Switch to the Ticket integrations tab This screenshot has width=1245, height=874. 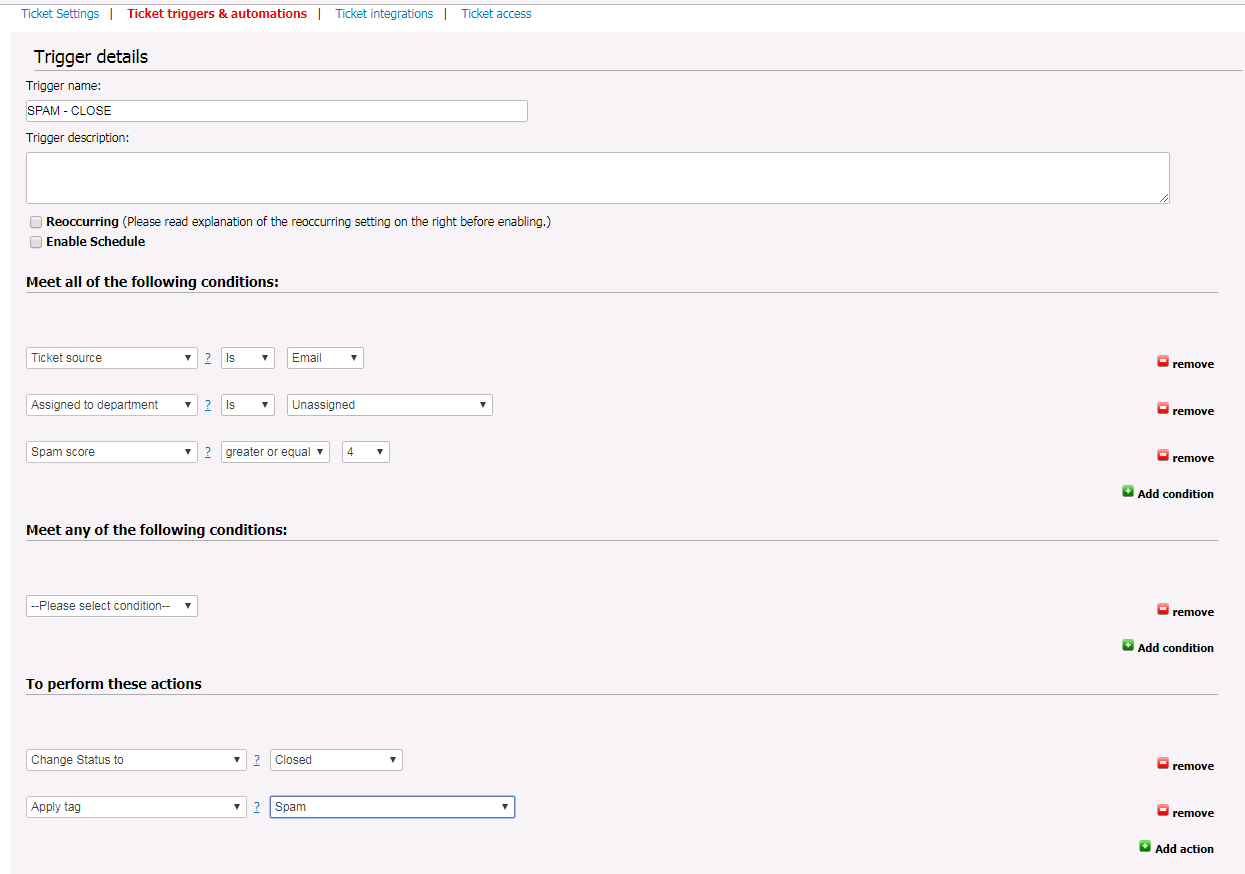pyautogui.click(x=384, y=13)
